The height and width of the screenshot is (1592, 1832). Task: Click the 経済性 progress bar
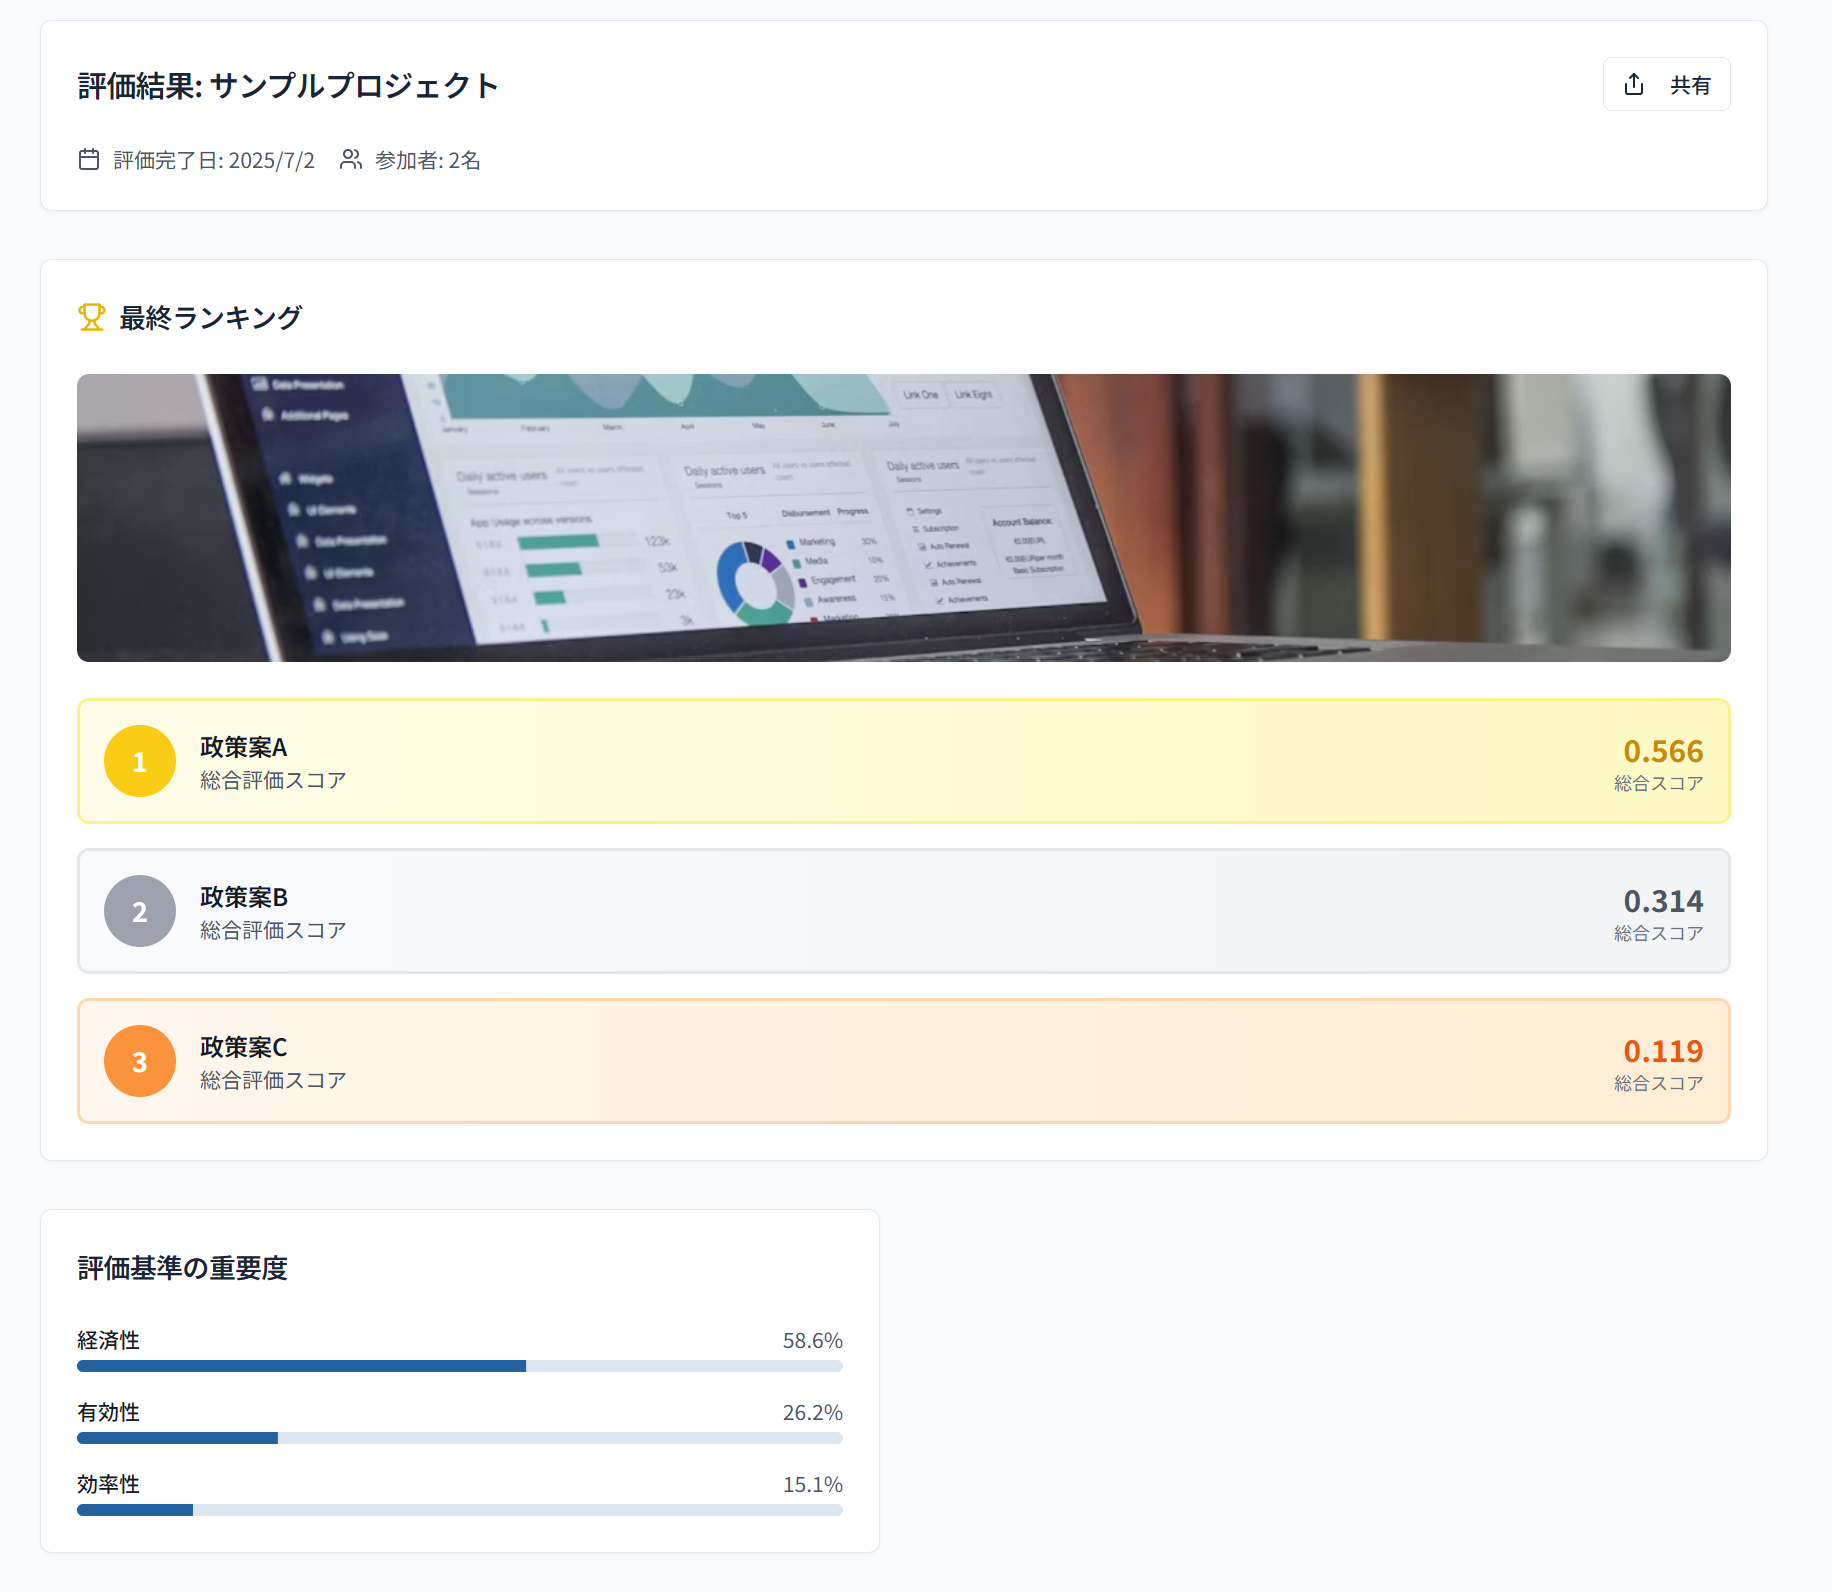click(x=460, y=1366)
